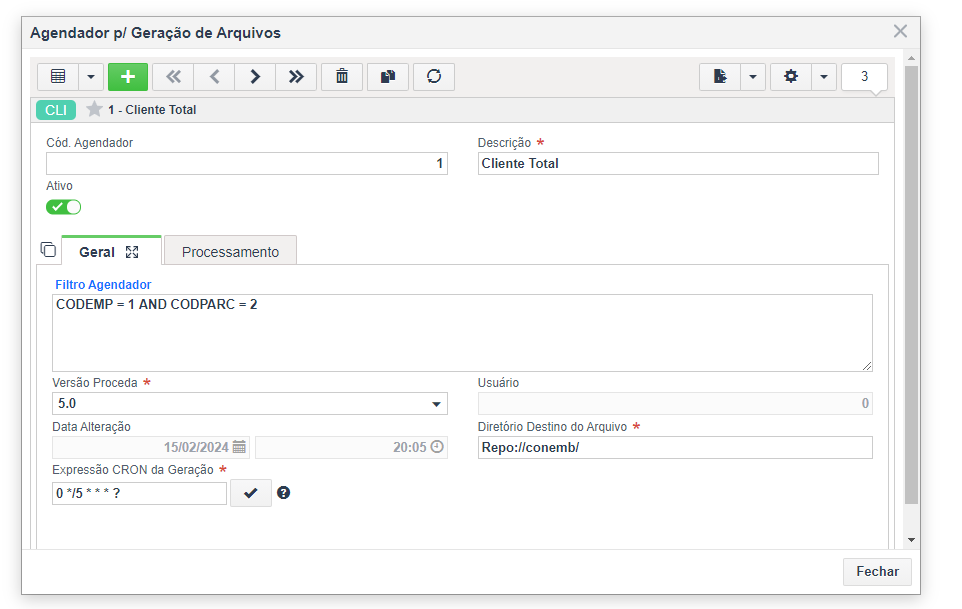The height and width of the screenshot is (609, 962).
Task: Click the CLI badge
Action: [x=56, y=110]
